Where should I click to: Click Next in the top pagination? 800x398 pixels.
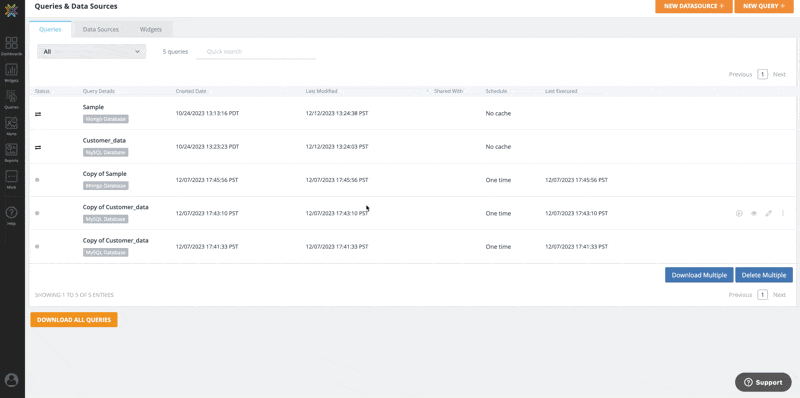[x=779, y=74]
